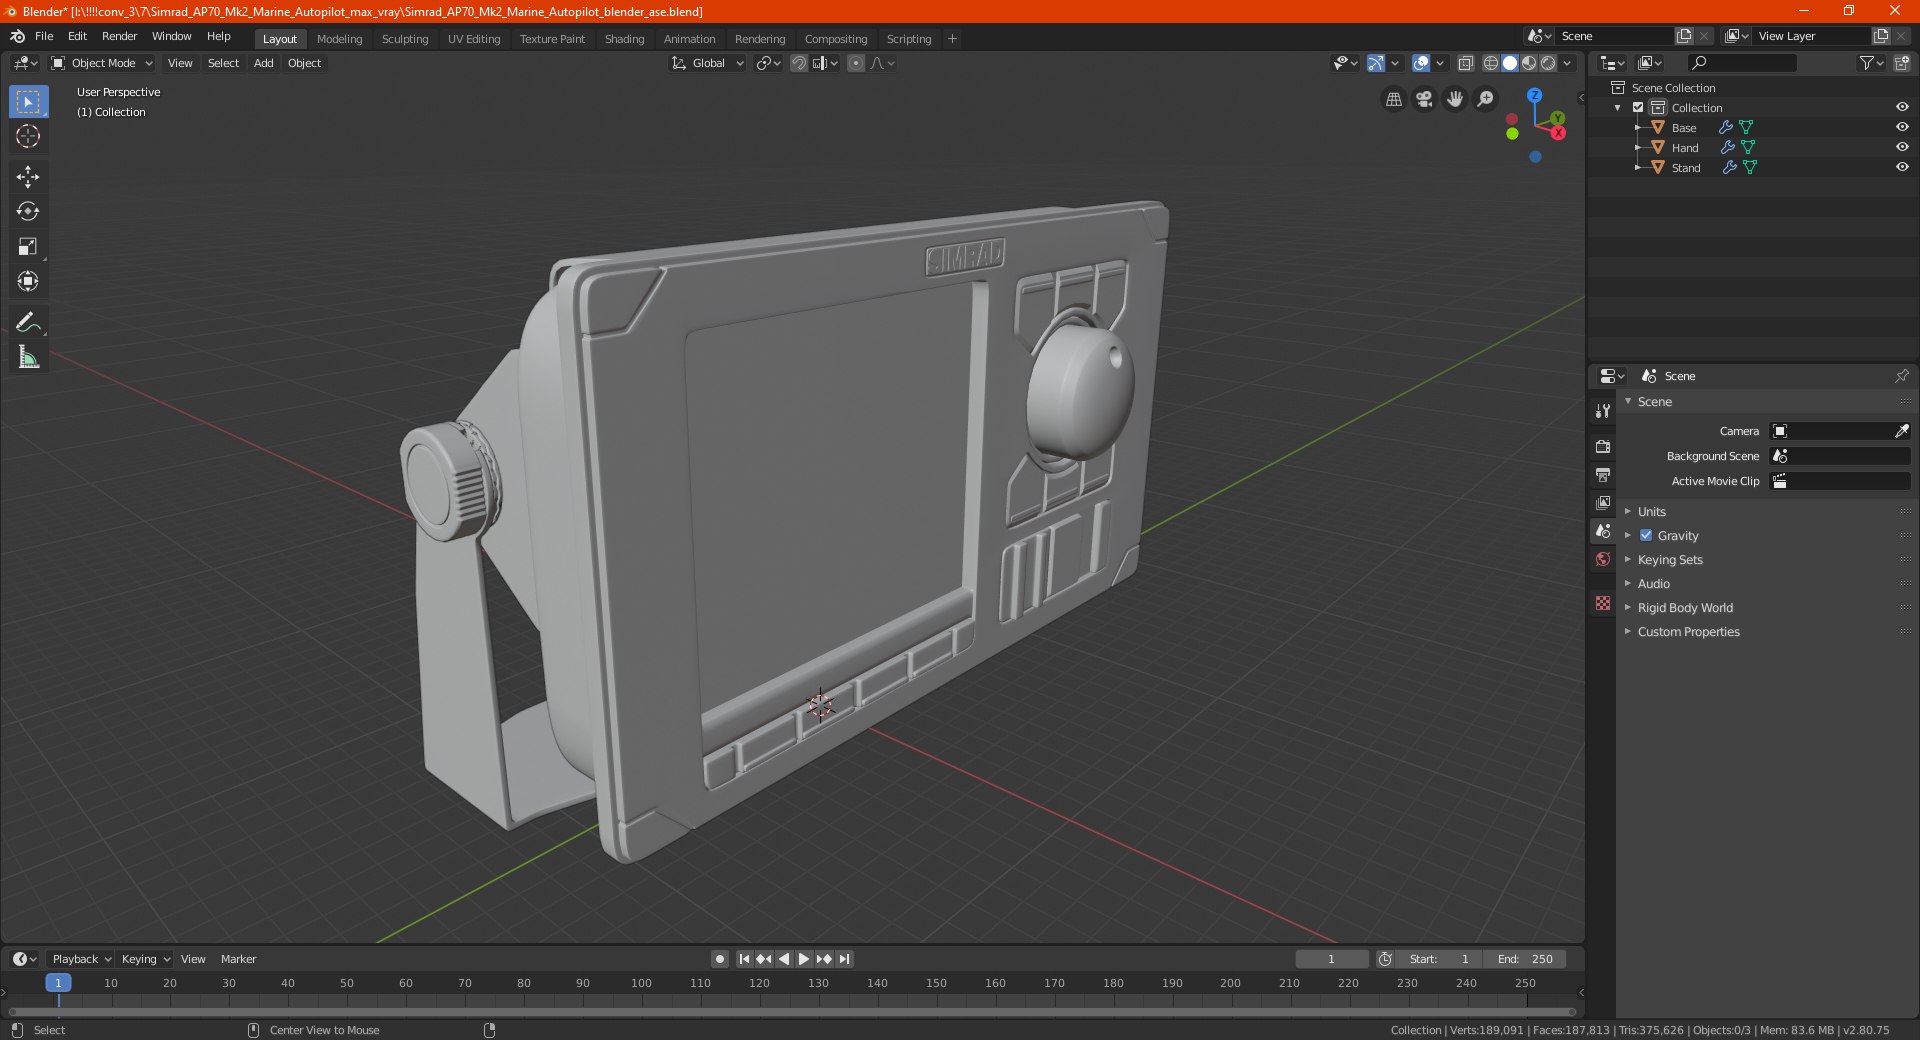Viewport: 1920px width, 1040px height.
Task: Open the World properties tab icon
Action: point(1603,559)
